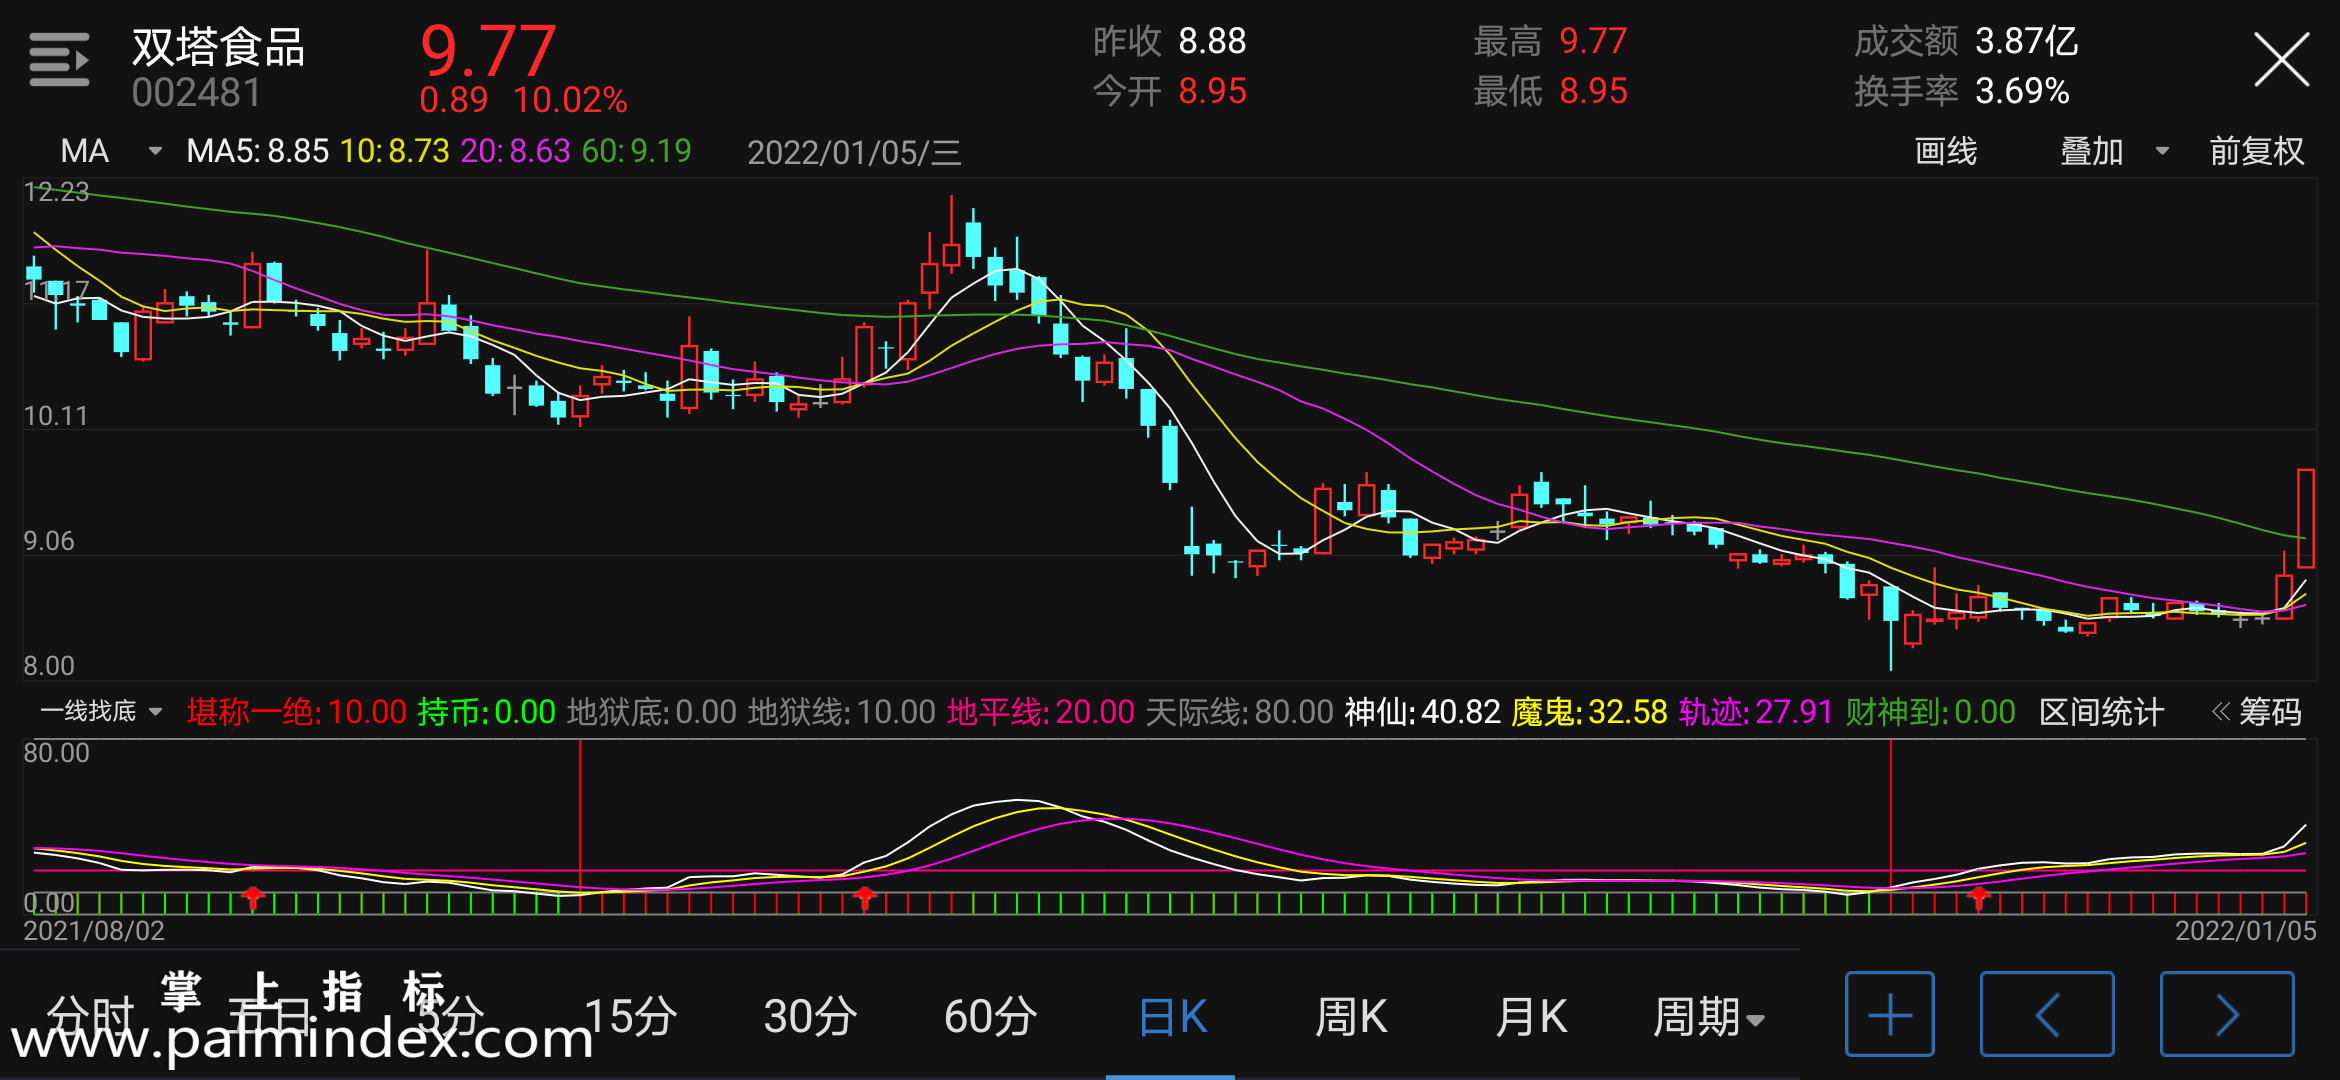Click the date 2022/01/05/三
Image resolution: width=2340 pixels, height=1080 pixels.
click(854, 152)
